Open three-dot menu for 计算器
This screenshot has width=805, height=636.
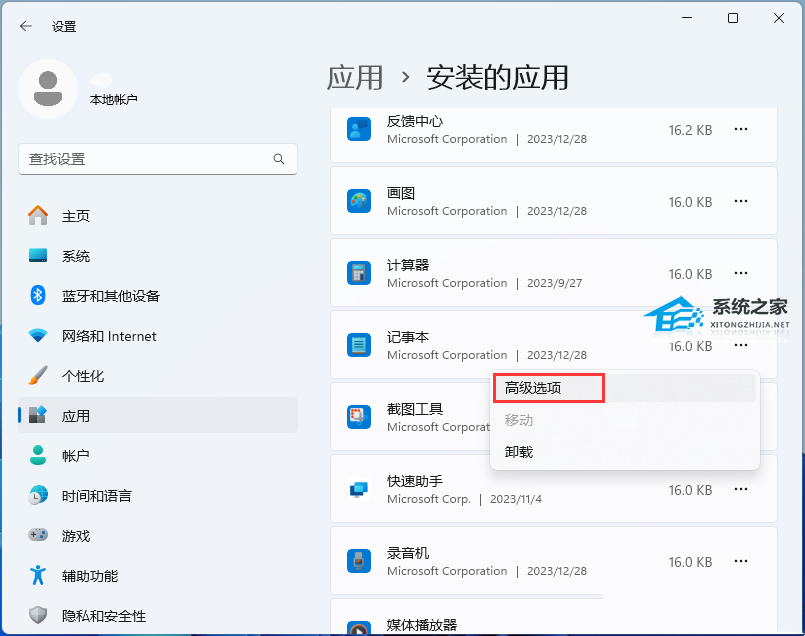(x=741, y=273)
